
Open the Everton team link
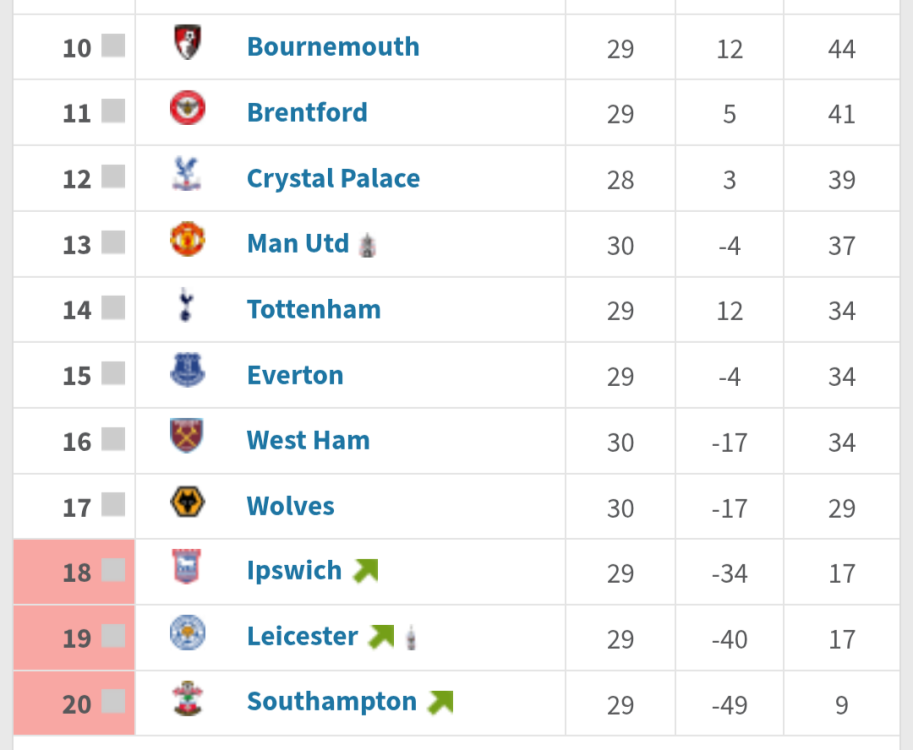[x=295, y=375]
